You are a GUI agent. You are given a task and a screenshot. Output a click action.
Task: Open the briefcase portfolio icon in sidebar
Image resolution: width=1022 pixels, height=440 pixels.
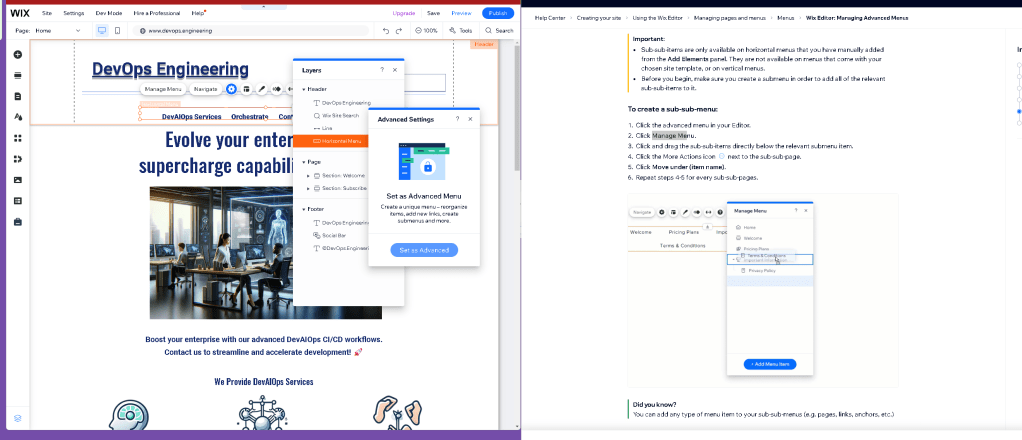point(18,222)
